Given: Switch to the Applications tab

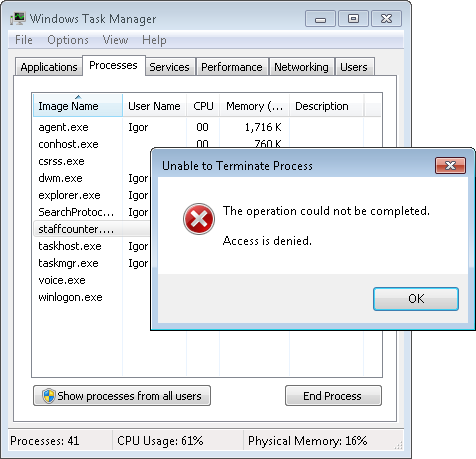Looking at the screenshot, I should pyautogui.click(x=49, y=67).
